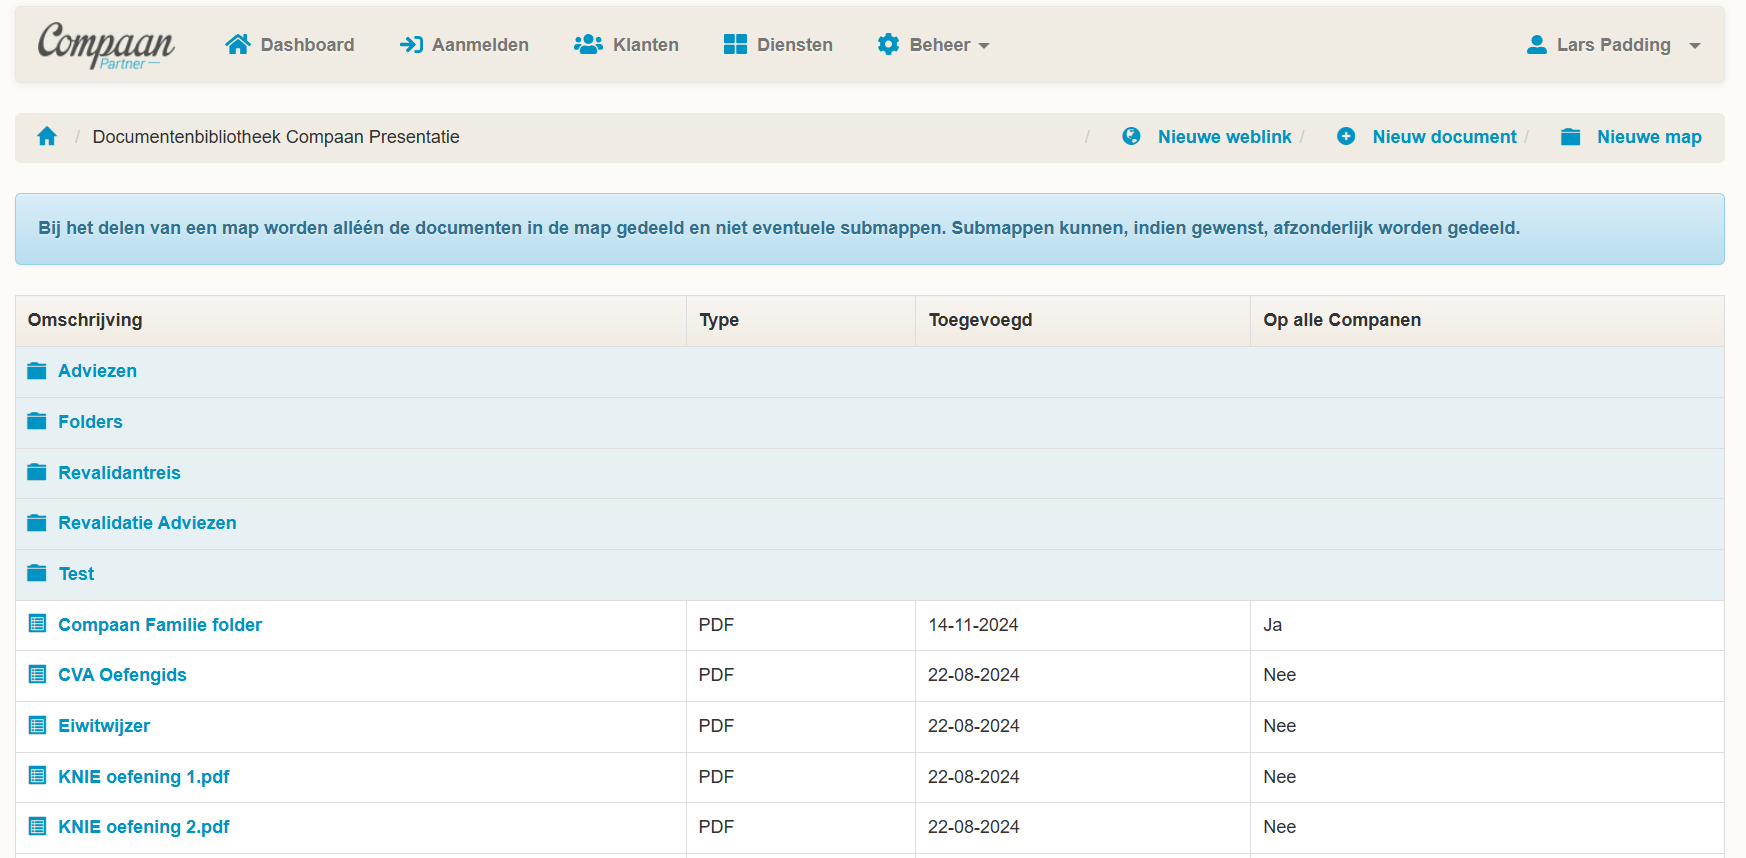Viewport: 1746px width, 858px height.
Task: Click the Nieuwe map link
Action: click(1649, 137)
